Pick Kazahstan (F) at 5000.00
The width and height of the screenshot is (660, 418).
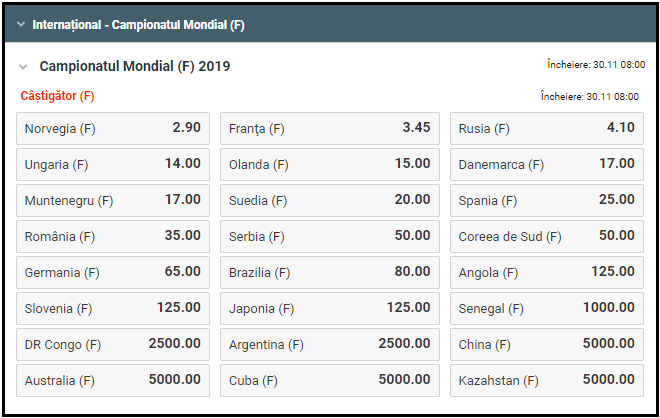[546, 380]
